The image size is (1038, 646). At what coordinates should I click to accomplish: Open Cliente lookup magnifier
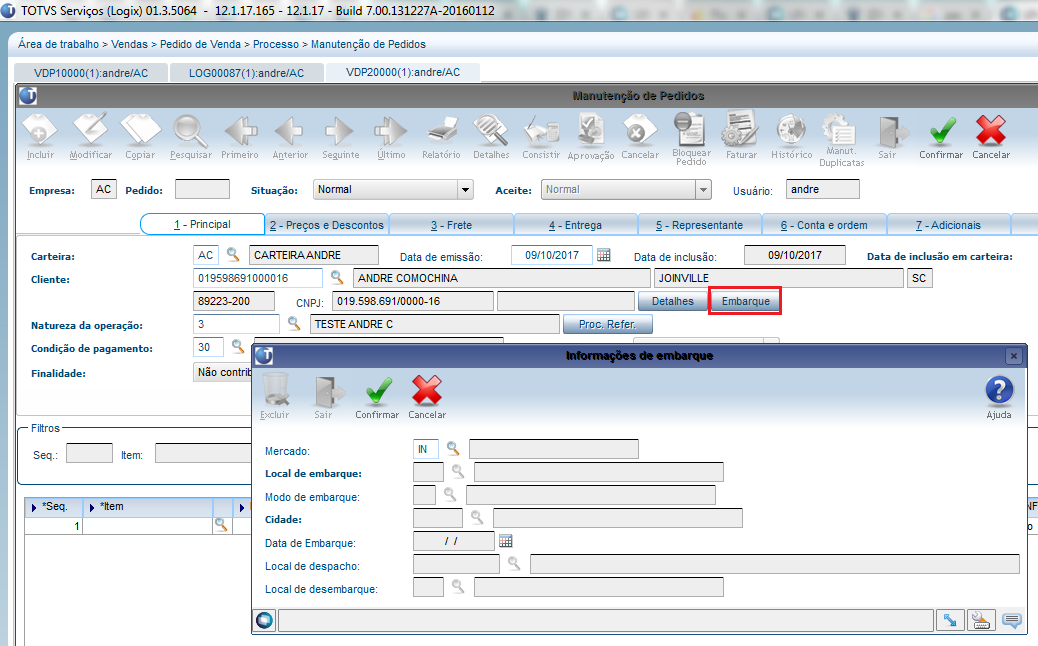click(x=337, y=277)
